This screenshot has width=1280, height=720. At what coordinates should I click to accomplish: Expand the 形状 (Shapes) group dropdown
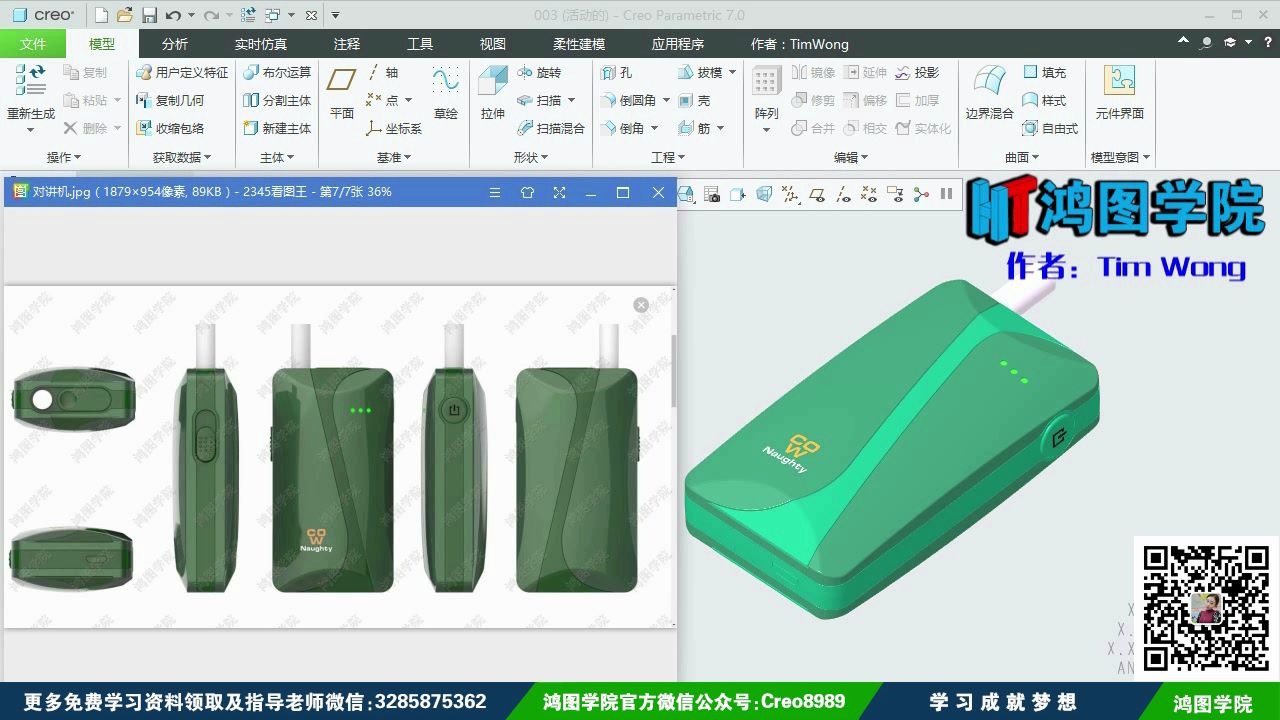531,157
